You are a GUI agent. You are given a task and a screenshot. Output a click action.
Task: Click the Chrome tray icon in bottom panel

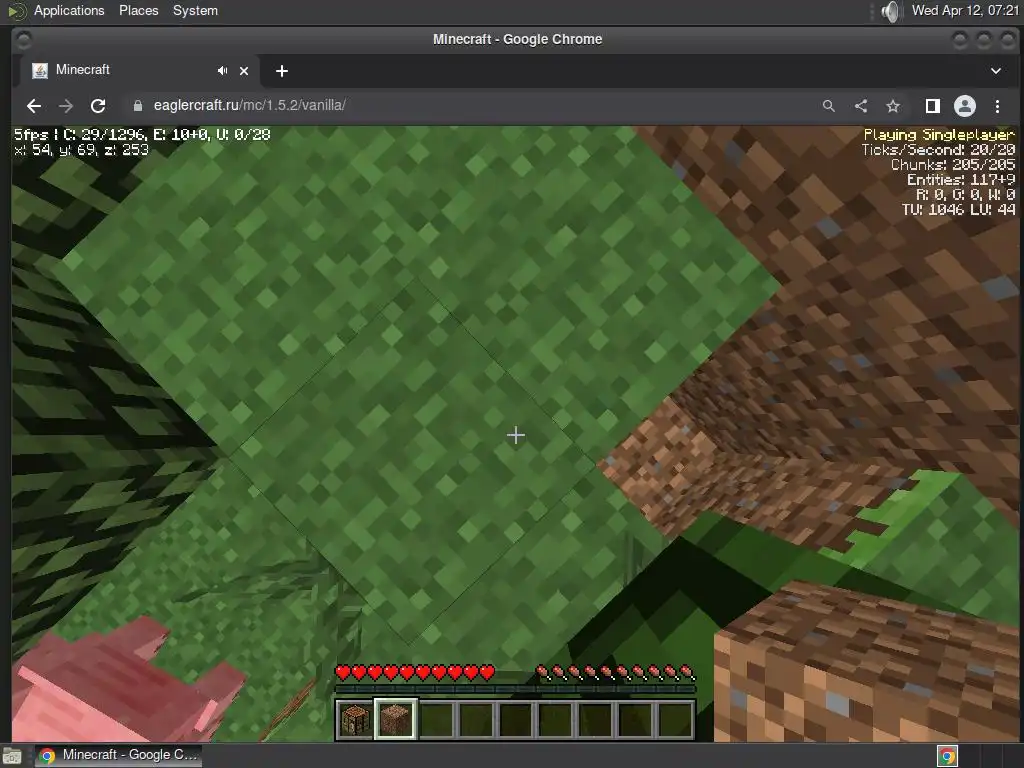pos(948,756)
